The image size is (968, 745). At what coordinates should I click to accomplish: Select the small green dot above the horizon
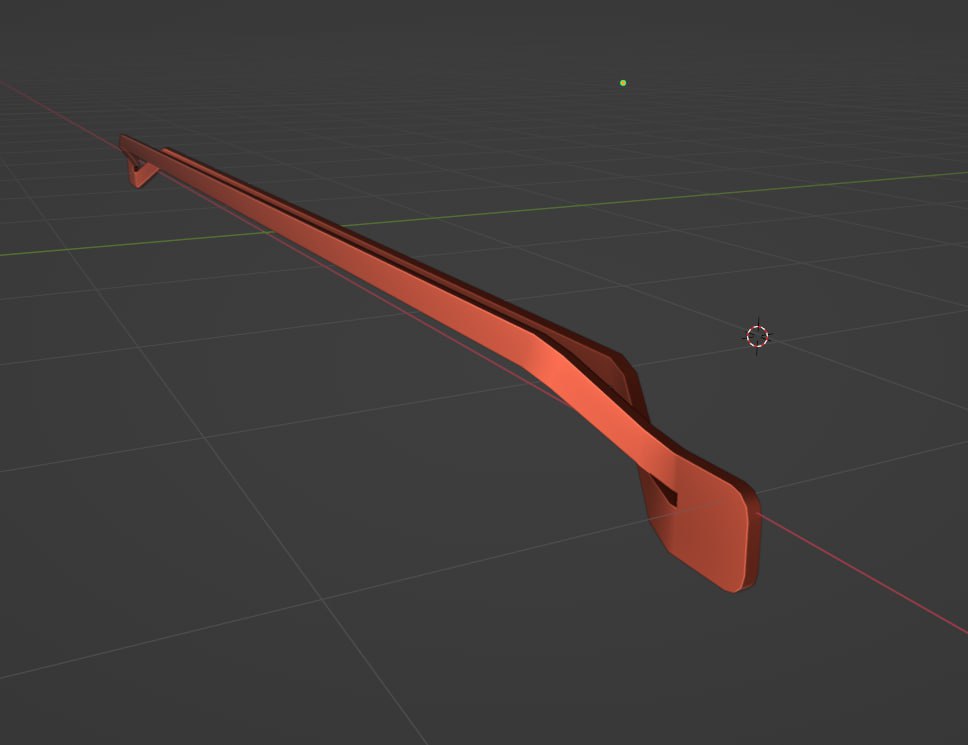[x=623, y=83]
